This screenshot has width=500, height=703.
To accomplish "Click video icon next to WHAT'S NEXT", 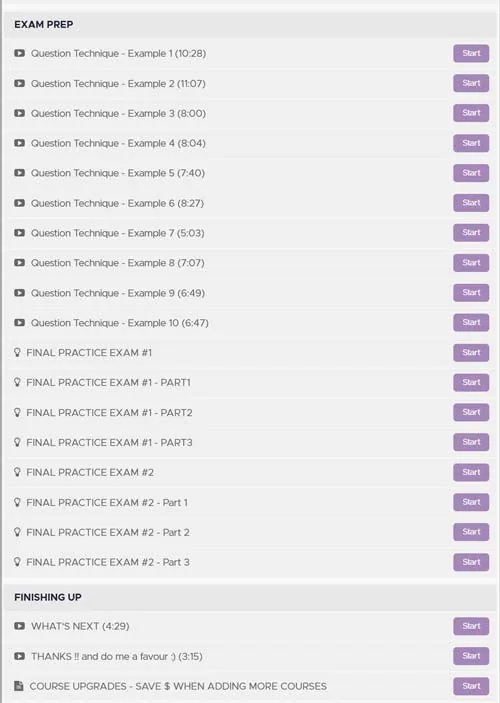I will [x=19, y=626].
